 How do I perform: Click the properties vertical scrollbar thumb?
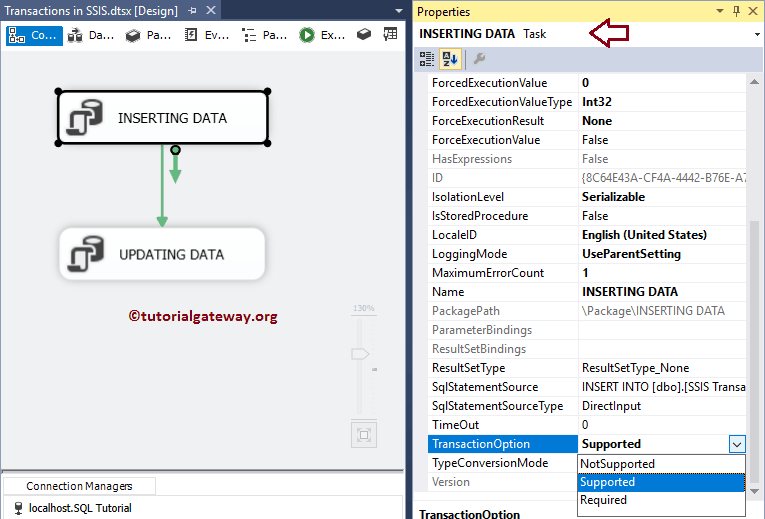754,351
